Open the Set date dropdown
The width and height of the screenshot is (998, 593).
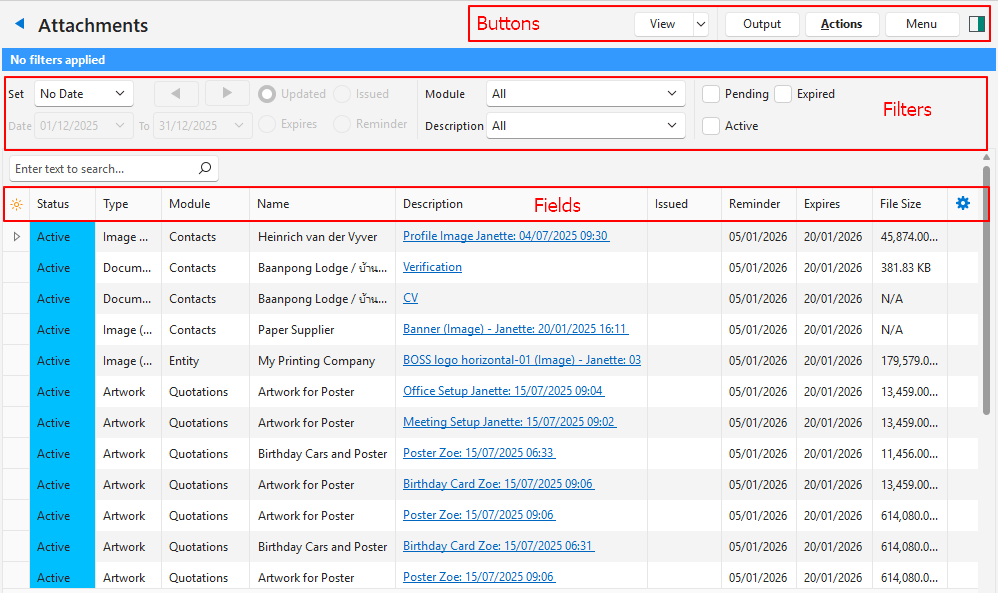(x=84, y=94)
